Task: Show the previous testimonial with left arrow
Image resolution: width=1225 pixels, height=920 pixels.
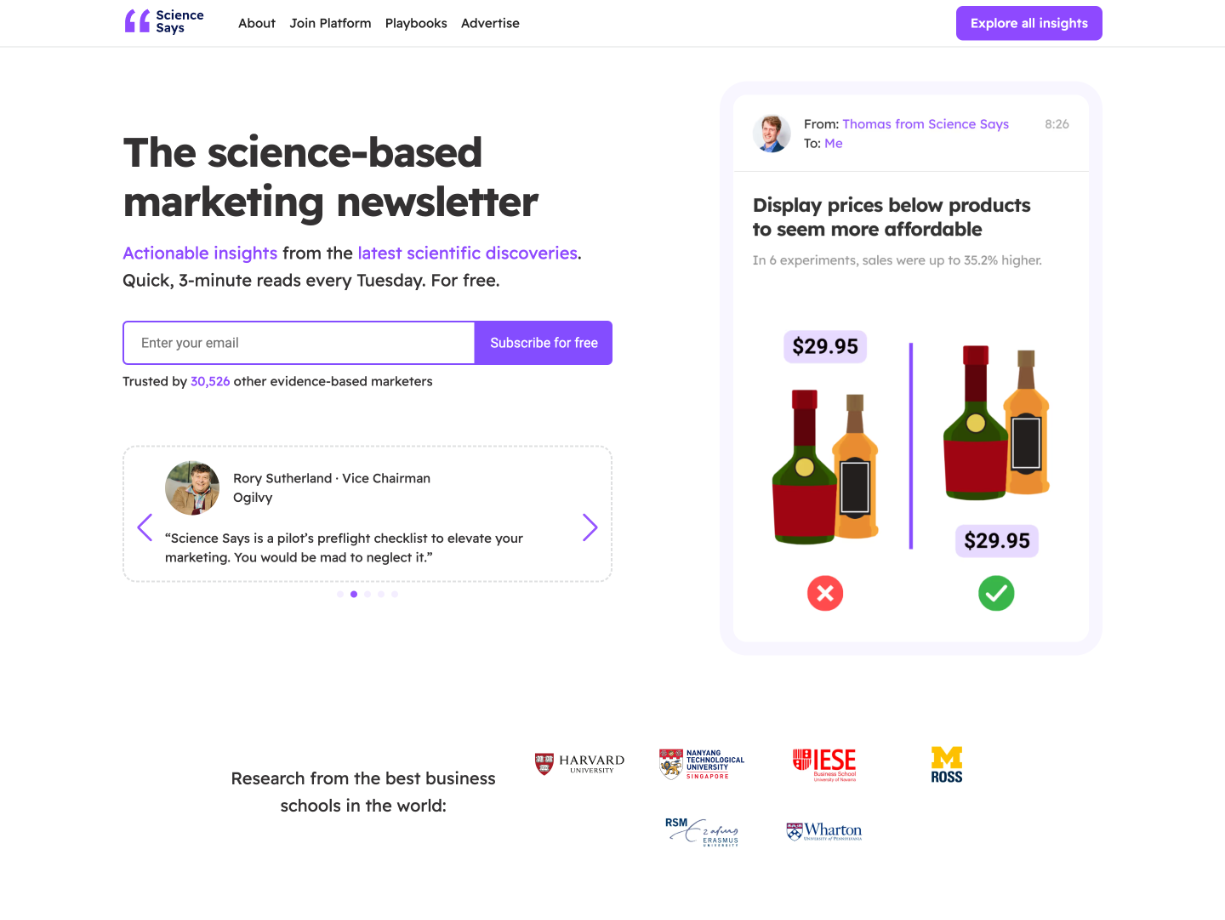Action: 145,527
